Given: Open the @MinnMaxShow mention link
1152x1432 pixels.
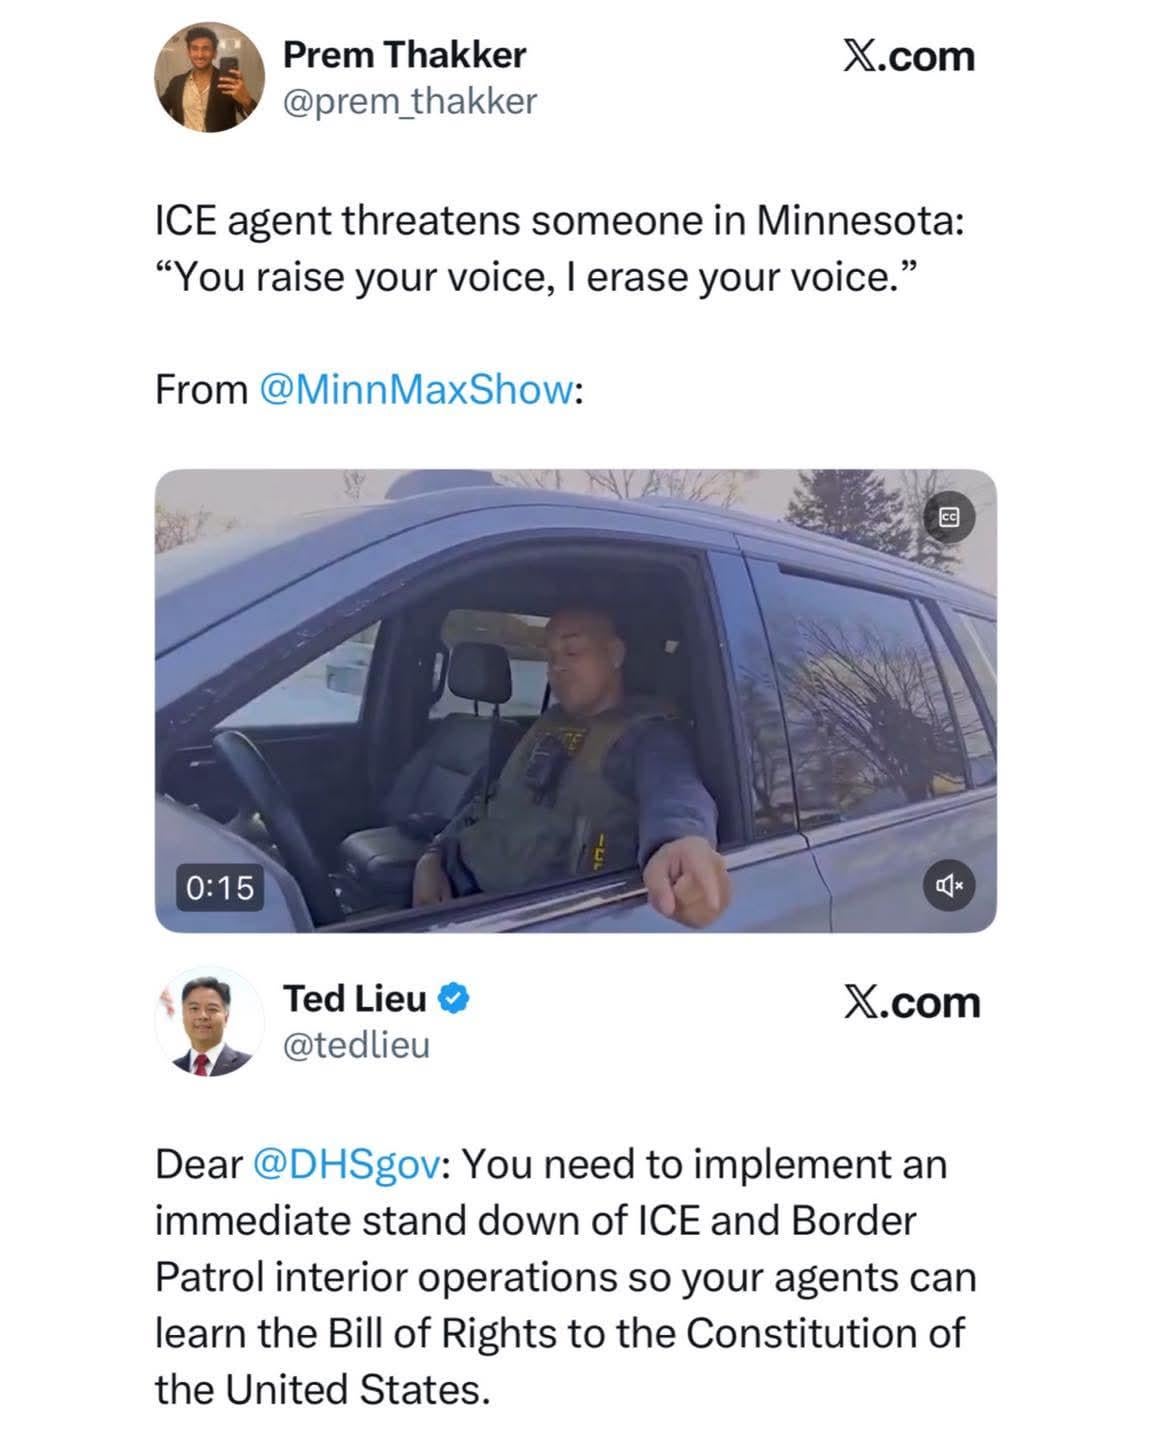Looking at the screenshot, I should tap(416, 389).
